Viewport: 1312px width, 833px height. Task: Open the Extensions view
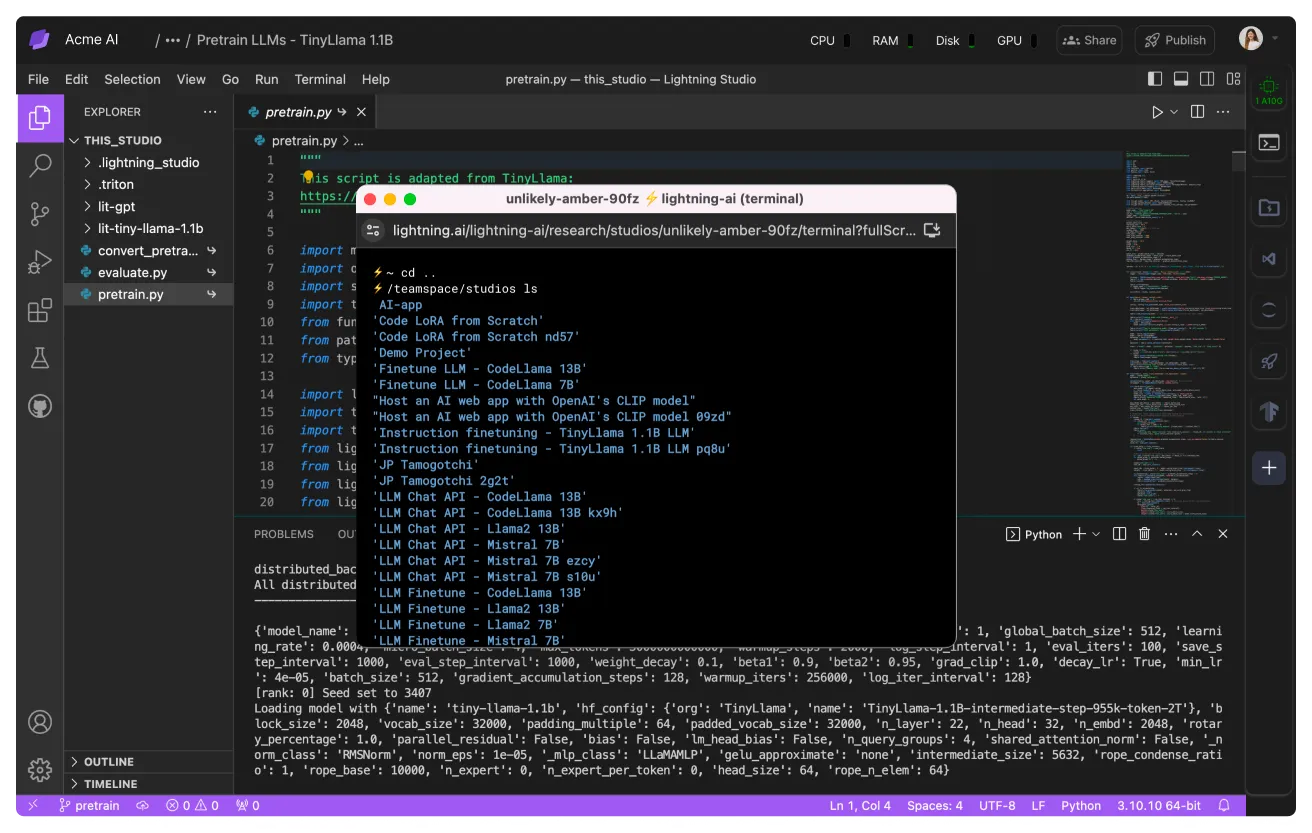(x=40, y=310)
